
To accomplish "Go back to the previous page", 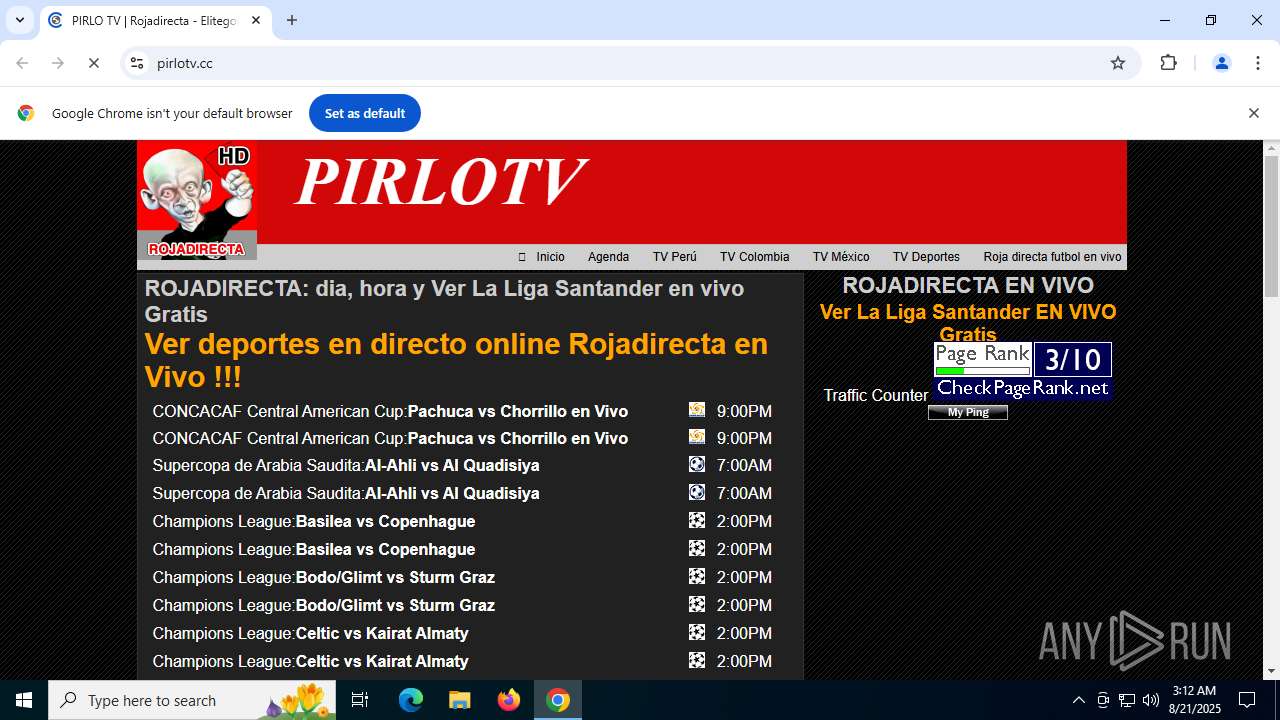I will (x=22, y=63).
